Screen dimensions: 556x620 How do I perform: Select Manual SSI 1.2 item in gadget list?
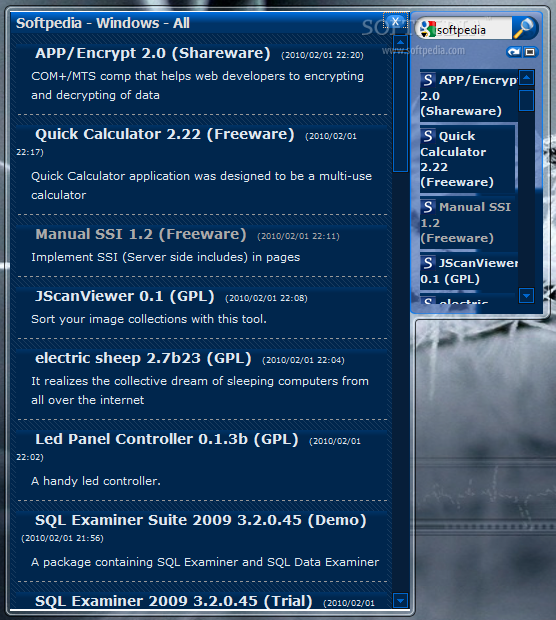click(469, 223)
